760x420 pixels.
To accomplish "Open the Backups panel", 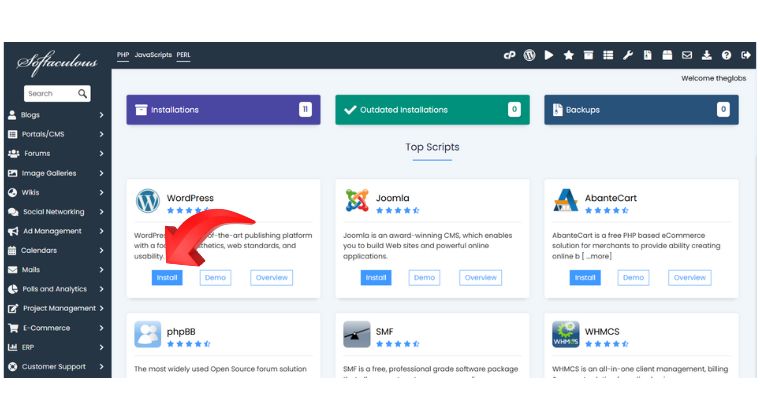I will point(641,110).
